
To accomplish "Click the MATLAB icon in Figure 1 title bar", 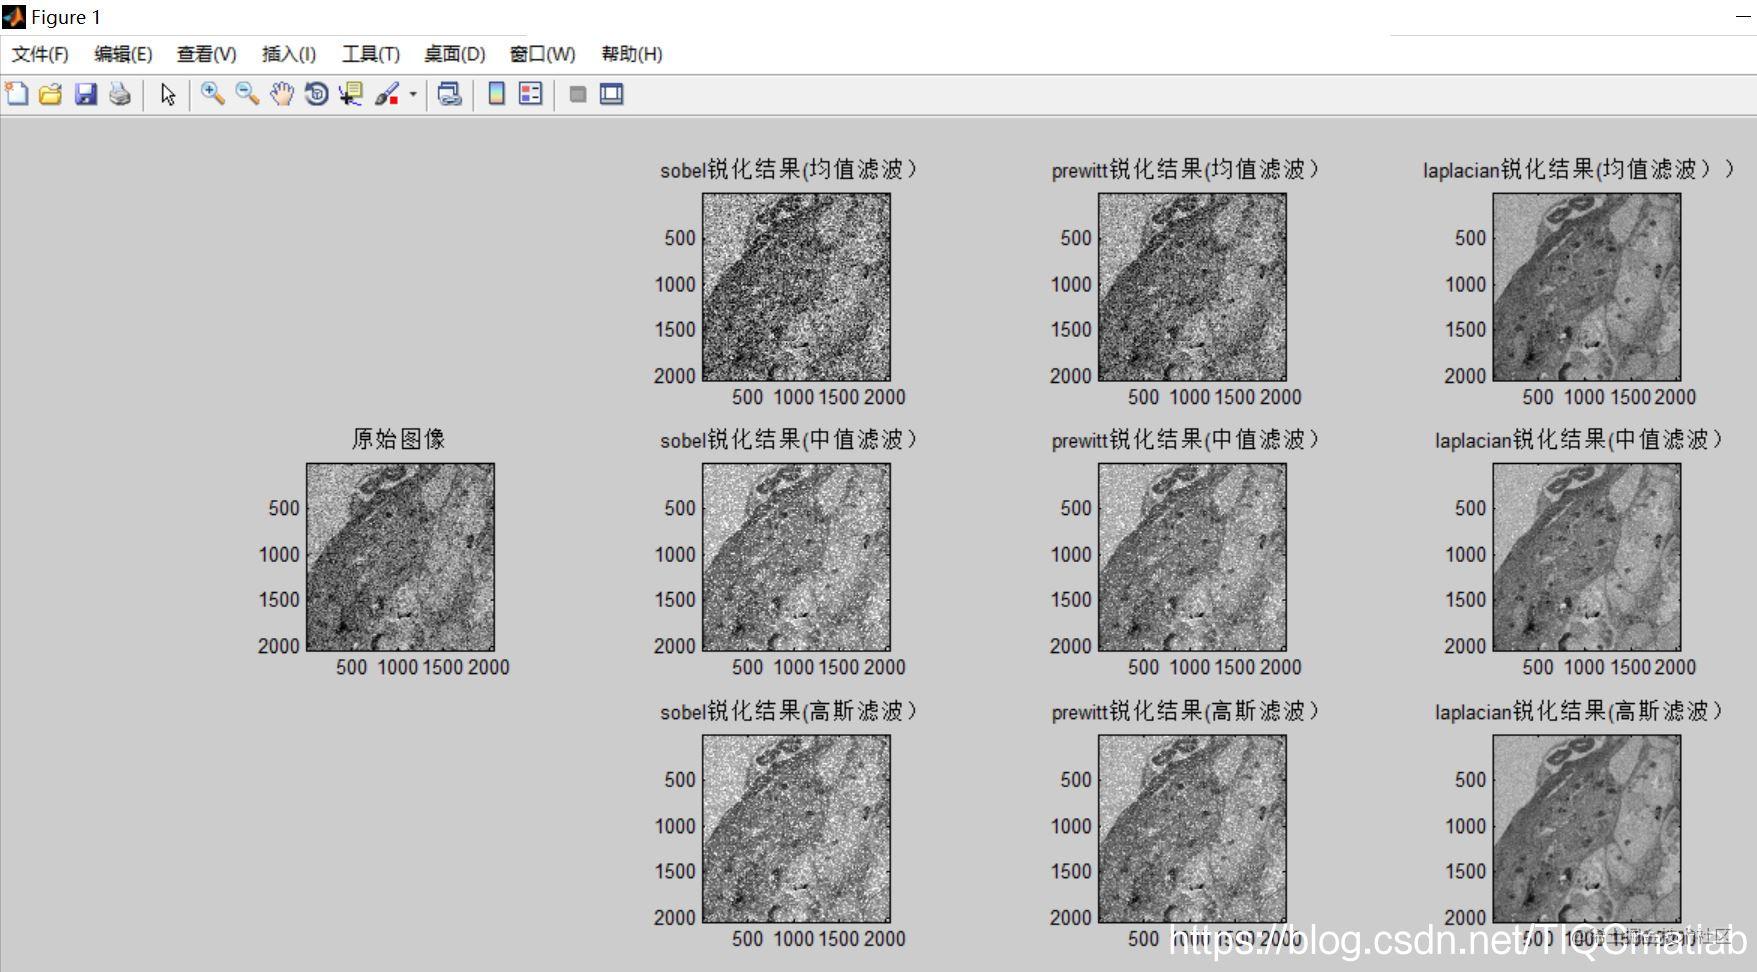I will tap(14, 17).
